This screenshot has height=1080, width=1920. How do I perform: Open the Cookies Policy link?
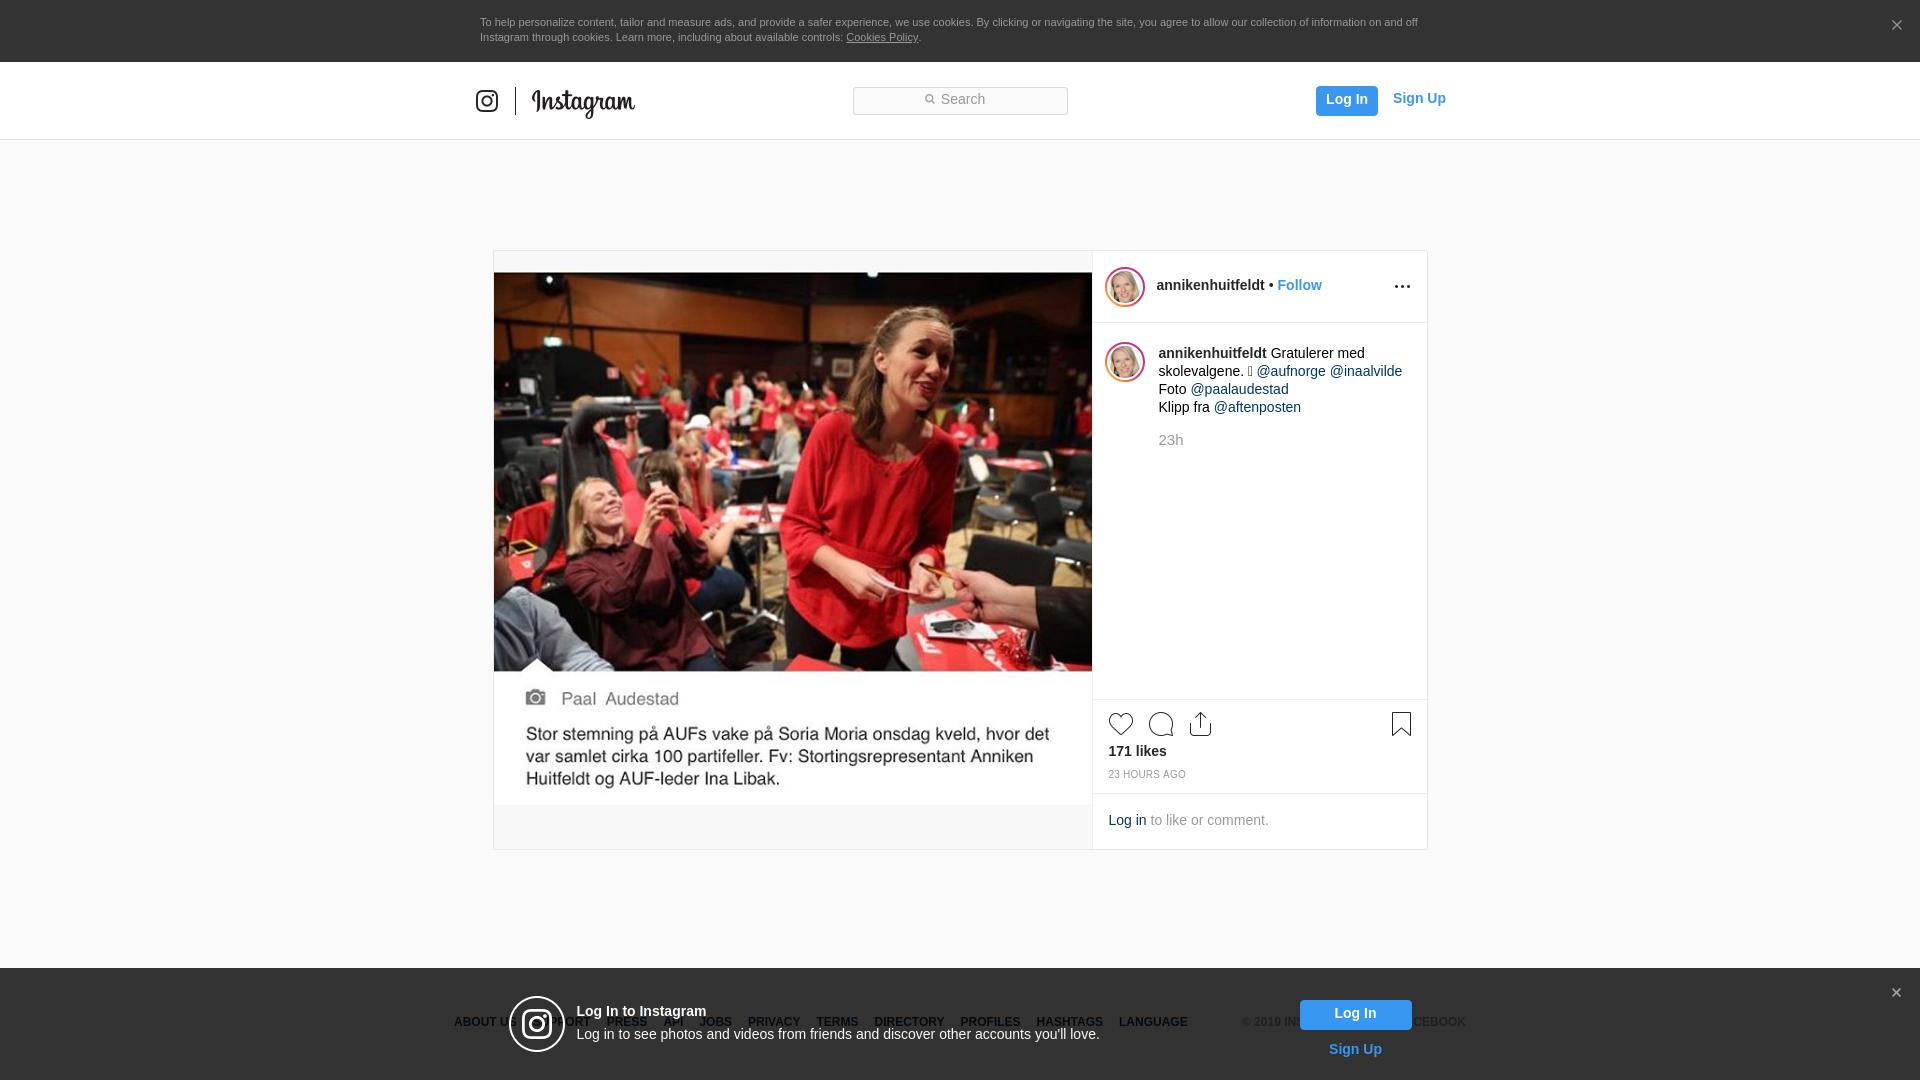pyautogui.click(x=882, y=37)
